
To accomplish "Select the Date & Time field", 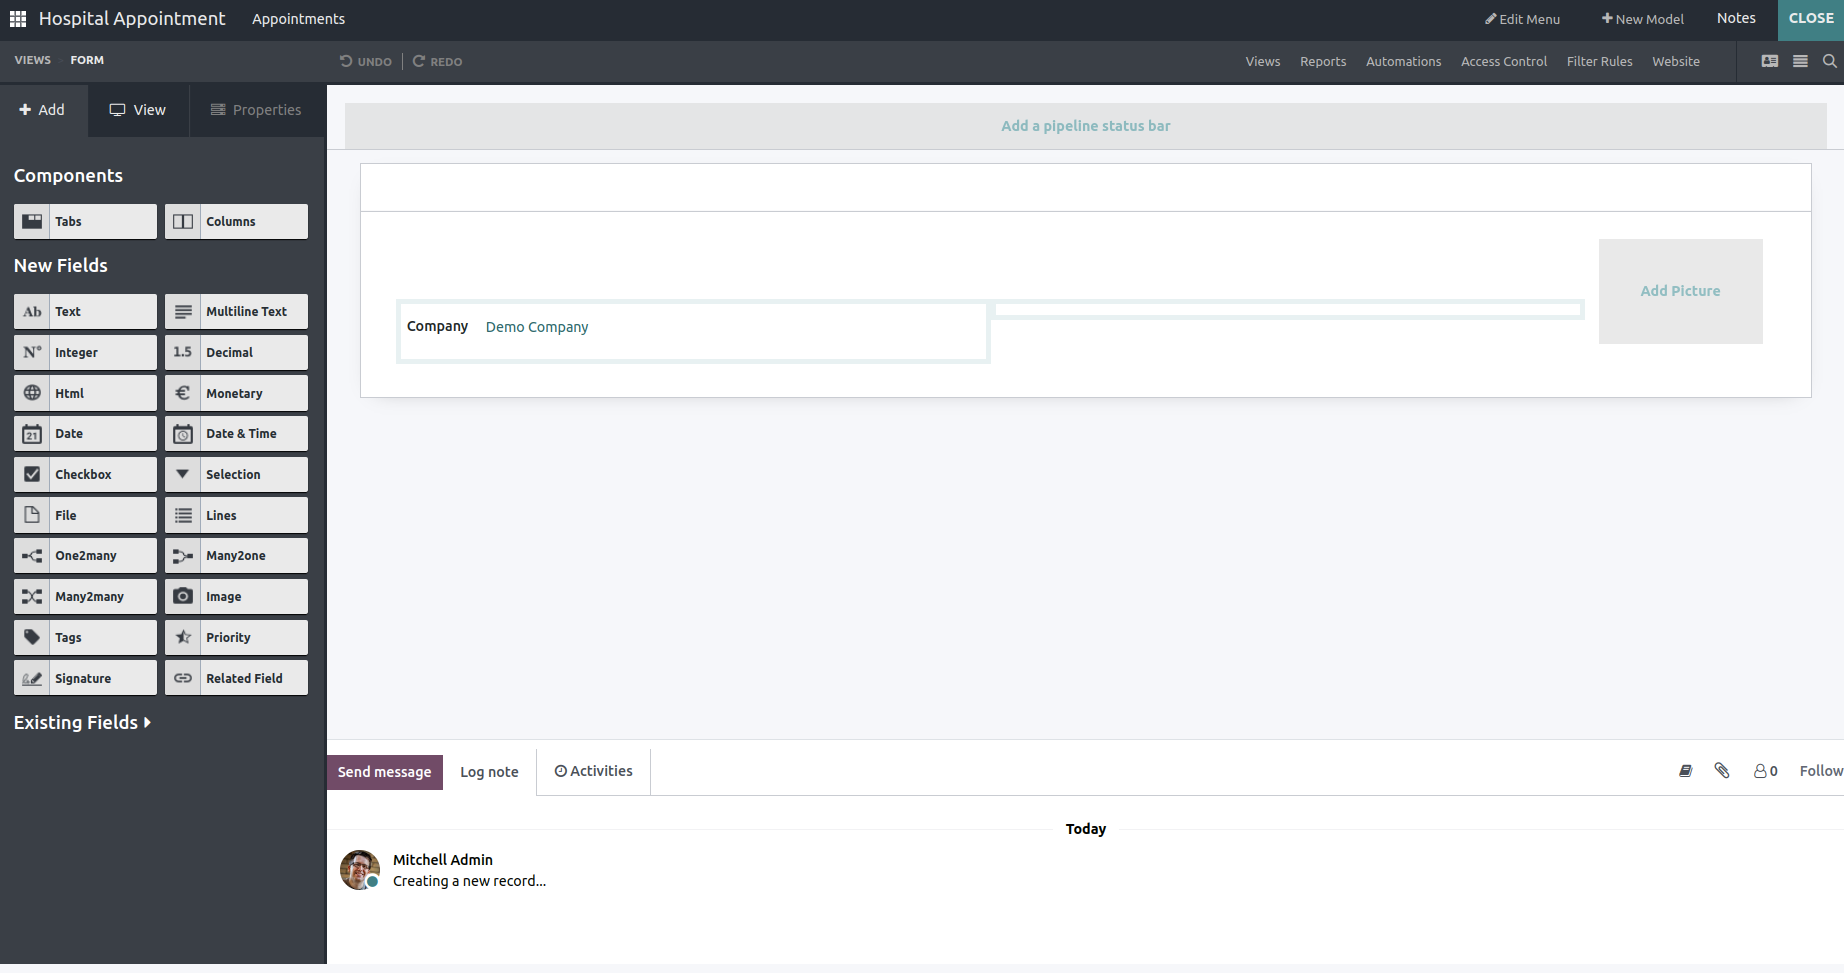I will (x=236, y=434).
